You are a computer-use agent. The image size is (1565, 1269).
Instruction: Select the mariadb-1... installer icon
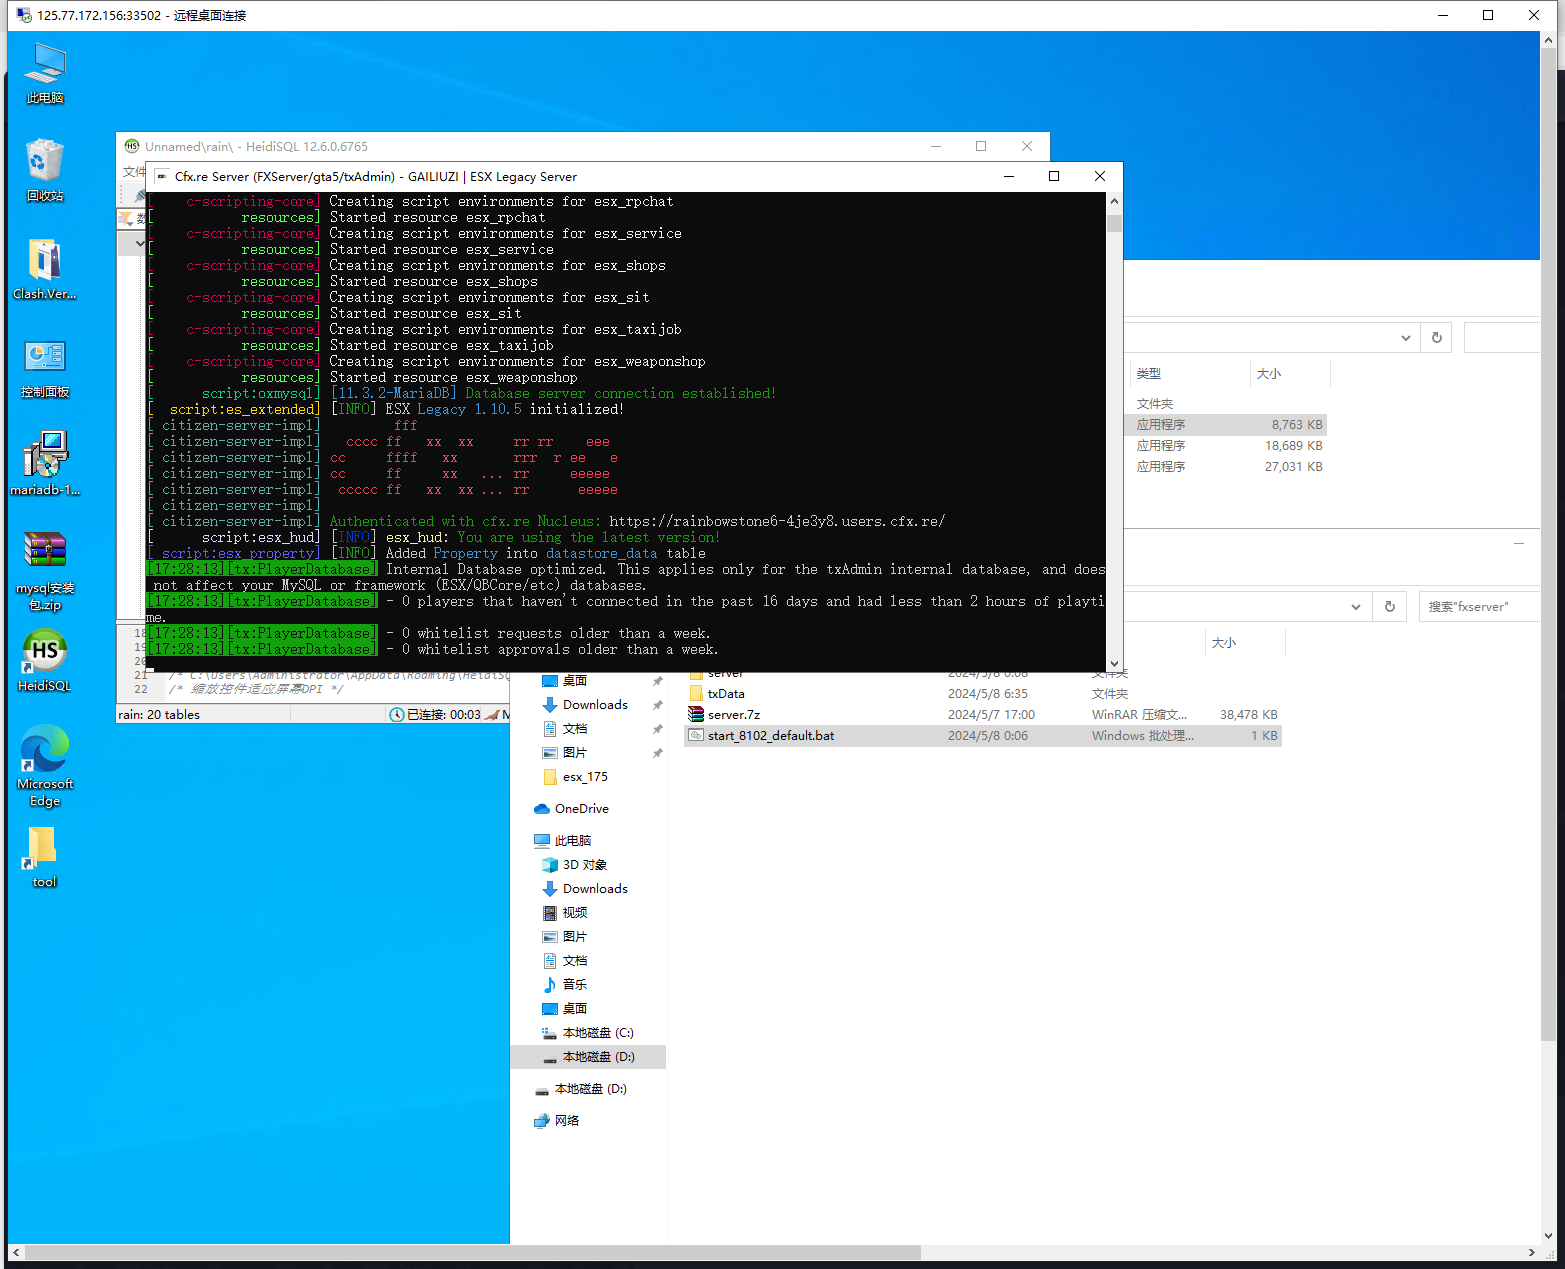pyautogui.click(x=45, y=465)
